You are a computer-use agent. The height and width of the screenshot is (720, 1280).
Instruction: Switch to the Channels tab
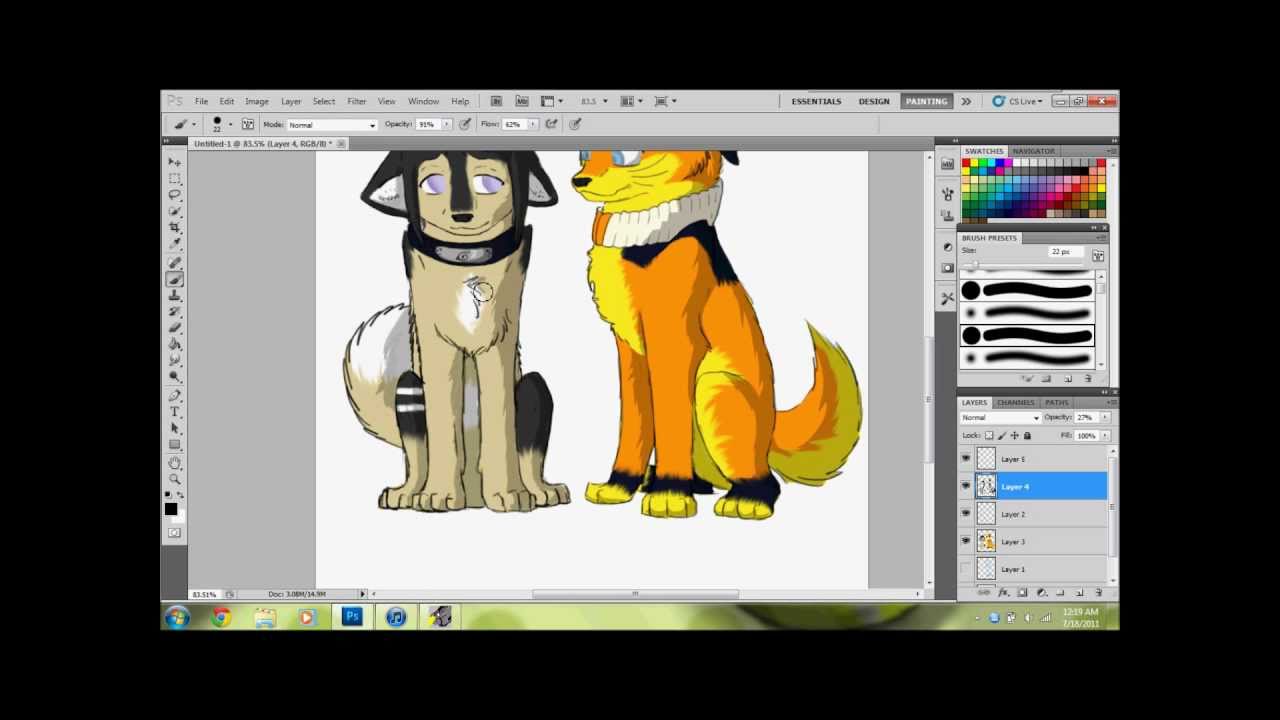(1015, 403)
